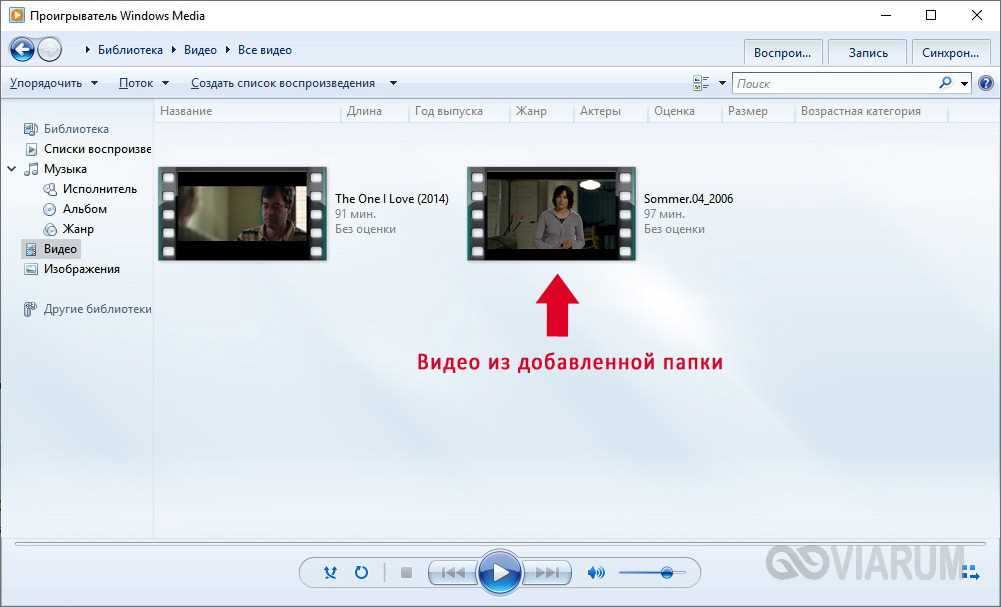The width and height of the screenshot is (1001, 607).
Task: Select Исполнитель in the tree
Action: (100, 189)
